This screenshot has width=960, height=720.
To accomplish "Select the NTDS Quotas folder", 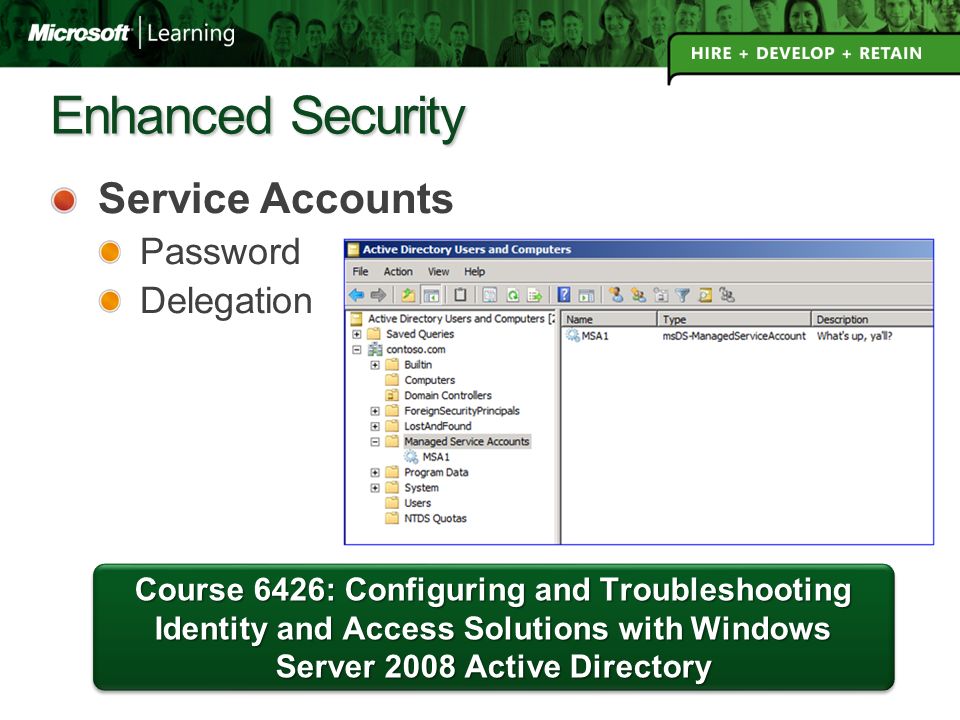I will 435,519.
